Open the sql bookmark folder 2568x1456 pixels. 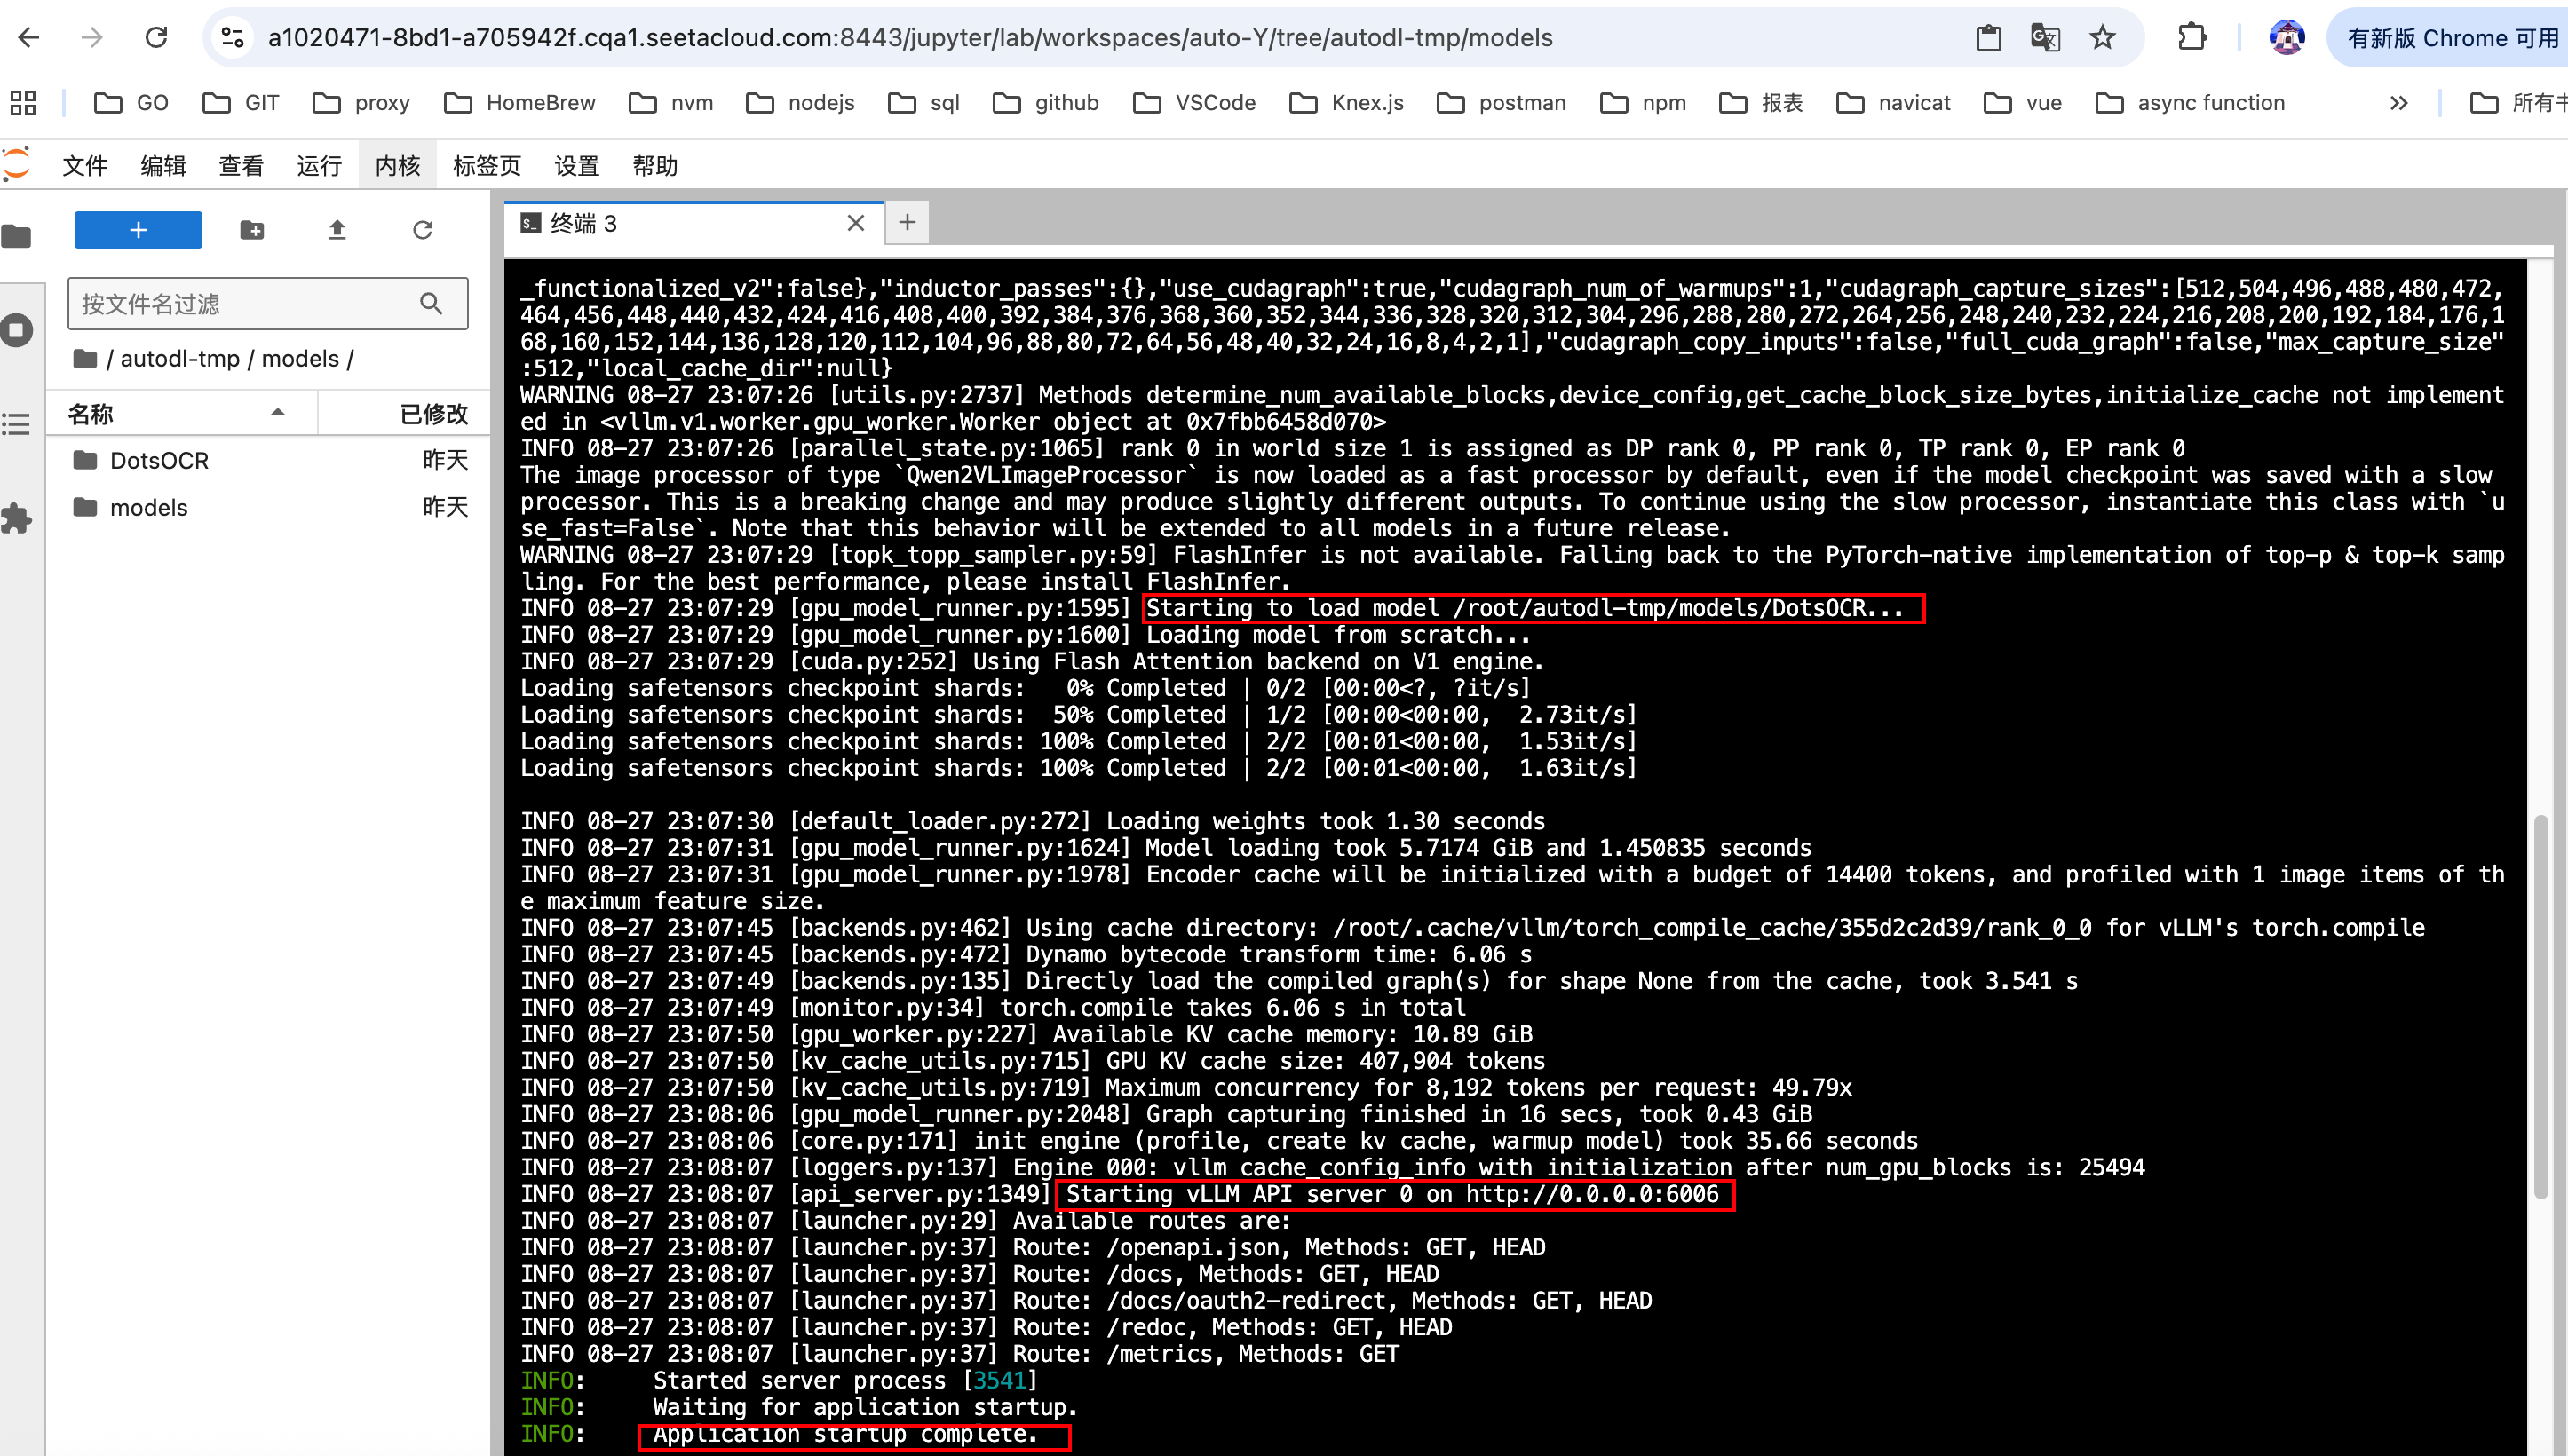click(923, 103)
